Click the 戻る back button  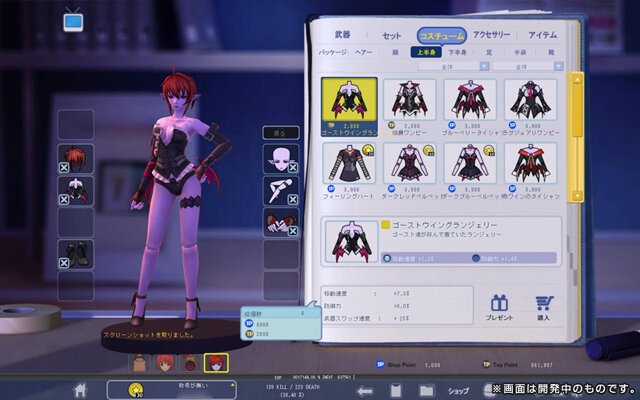pos(281,133)
